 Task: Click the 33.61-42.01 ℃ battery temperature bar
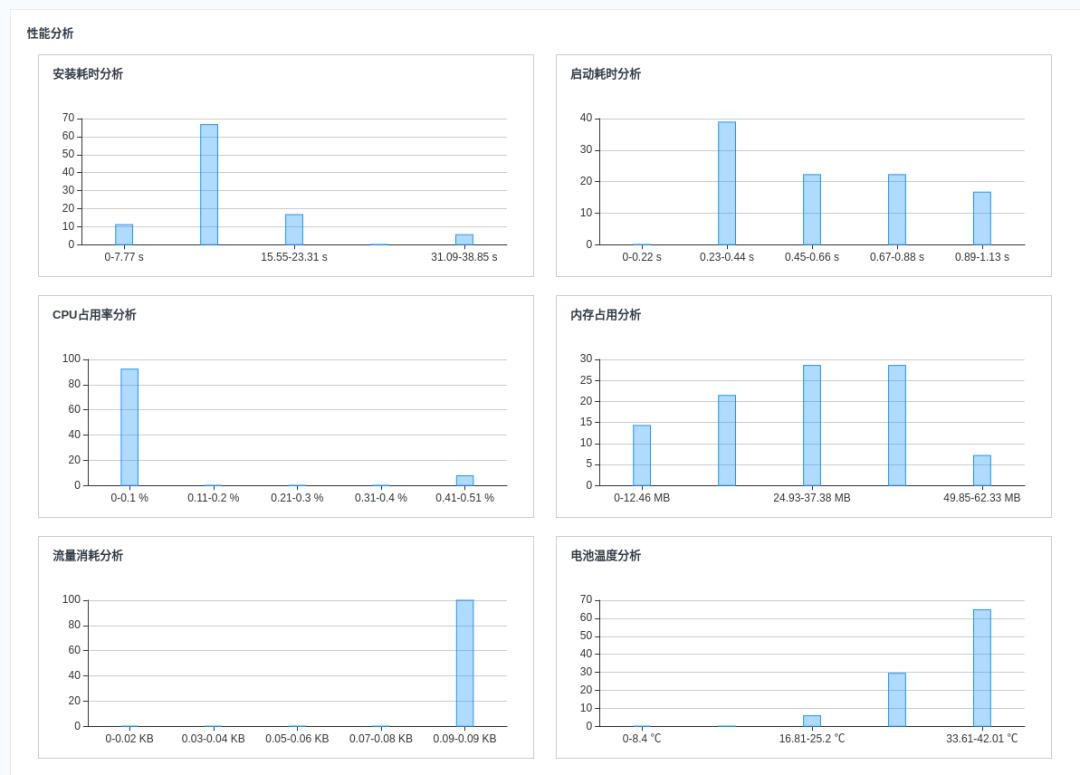(x=982, y=668)
